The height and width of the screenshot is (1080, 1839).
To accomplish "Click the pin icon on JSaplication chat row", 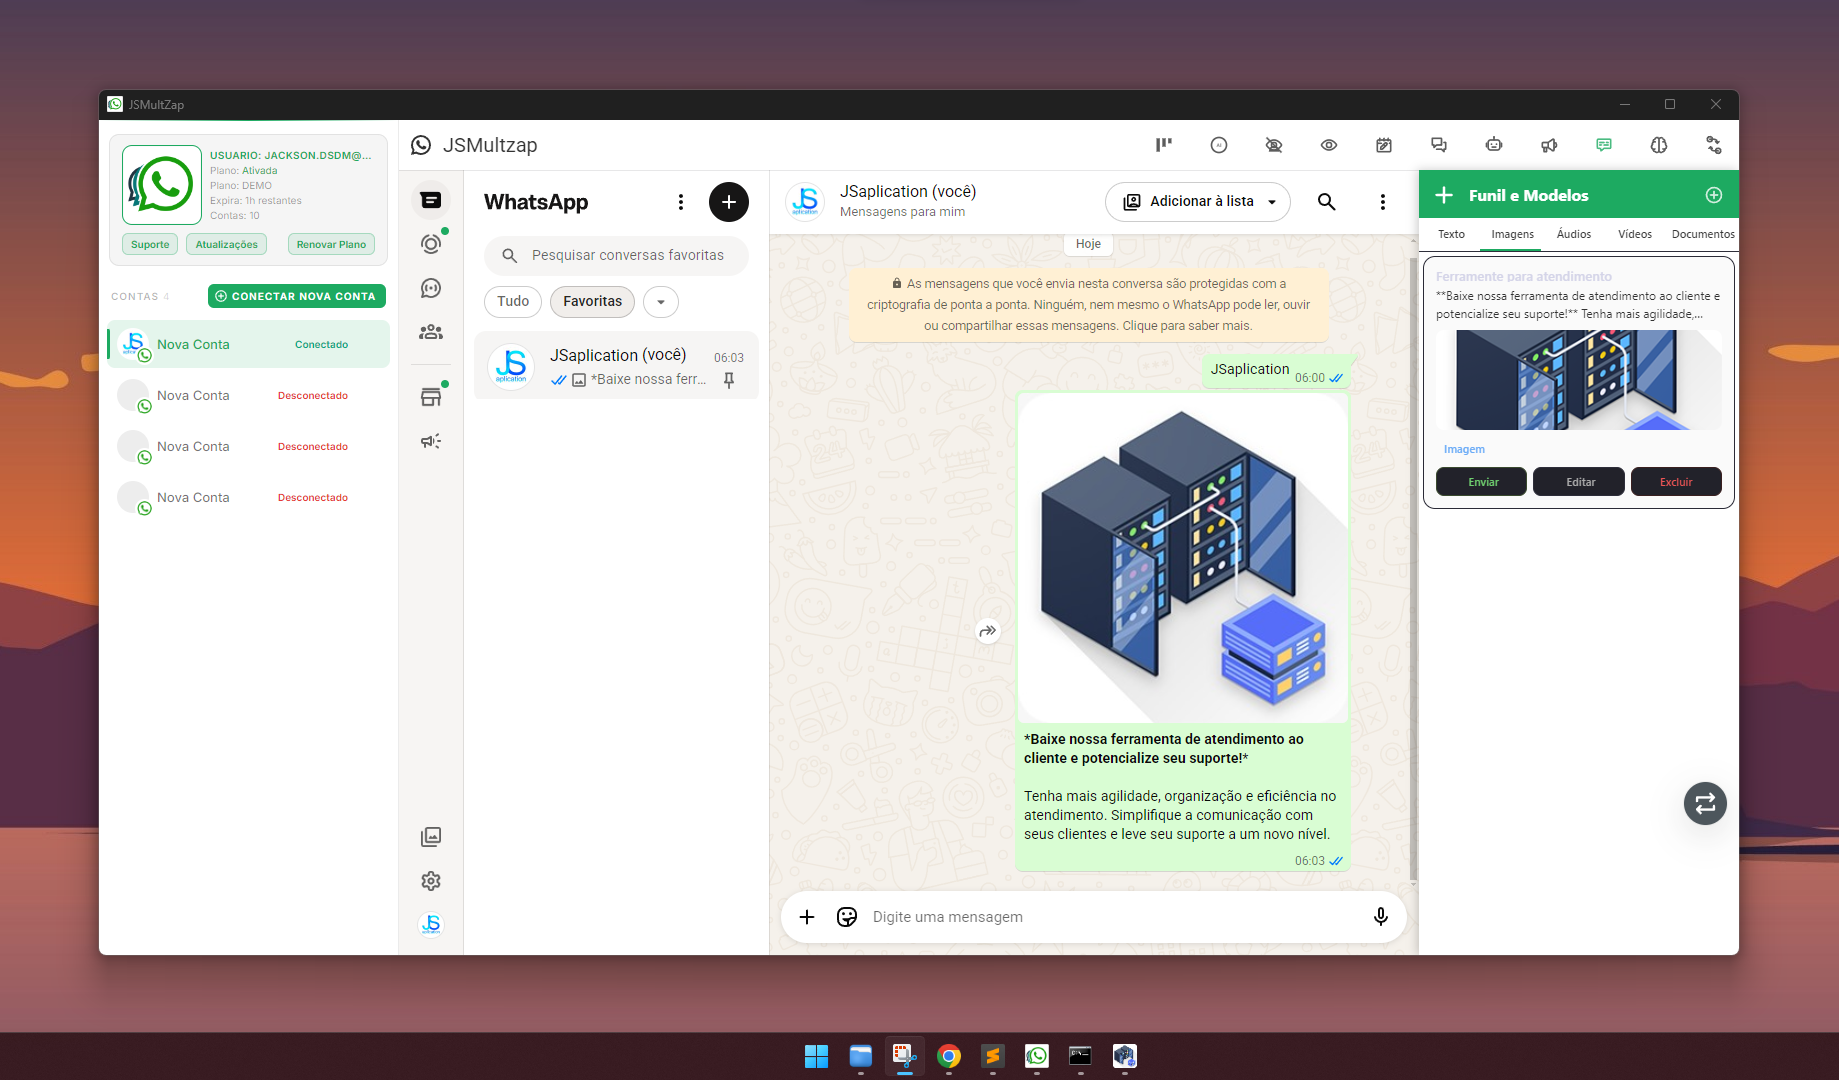I will (729, 380).
